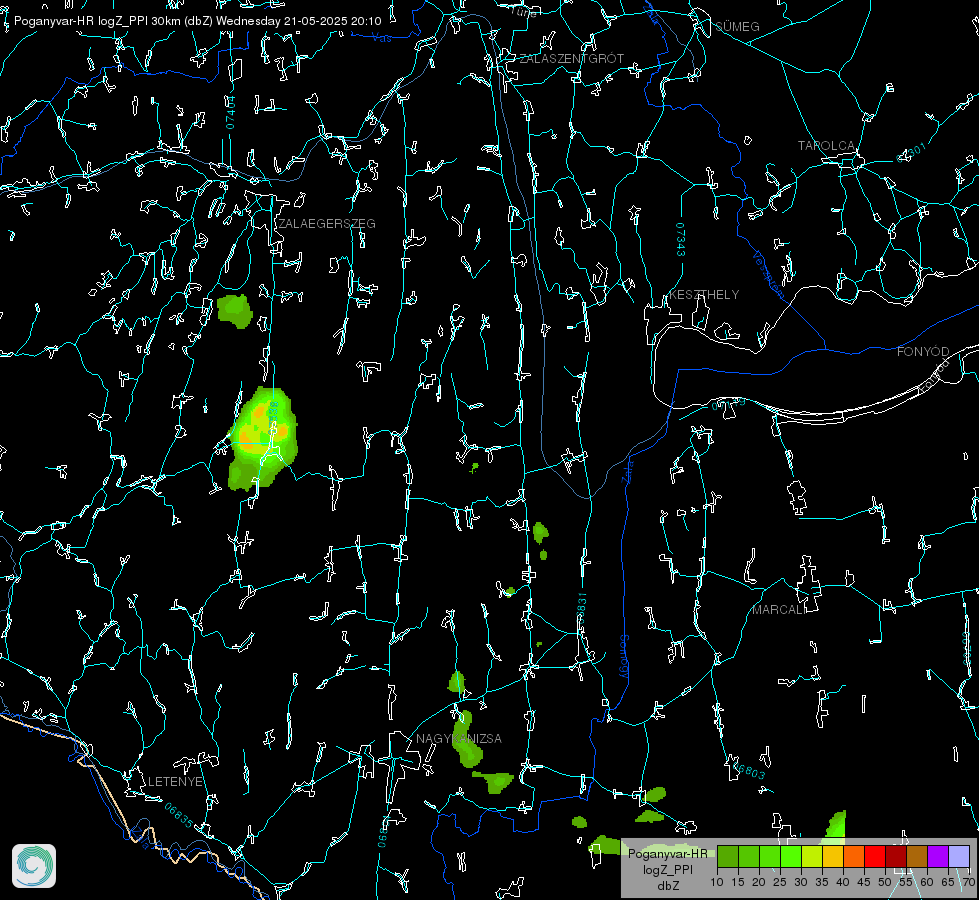
Task: Click the 07404 road number label
Action: coord(230,112)
